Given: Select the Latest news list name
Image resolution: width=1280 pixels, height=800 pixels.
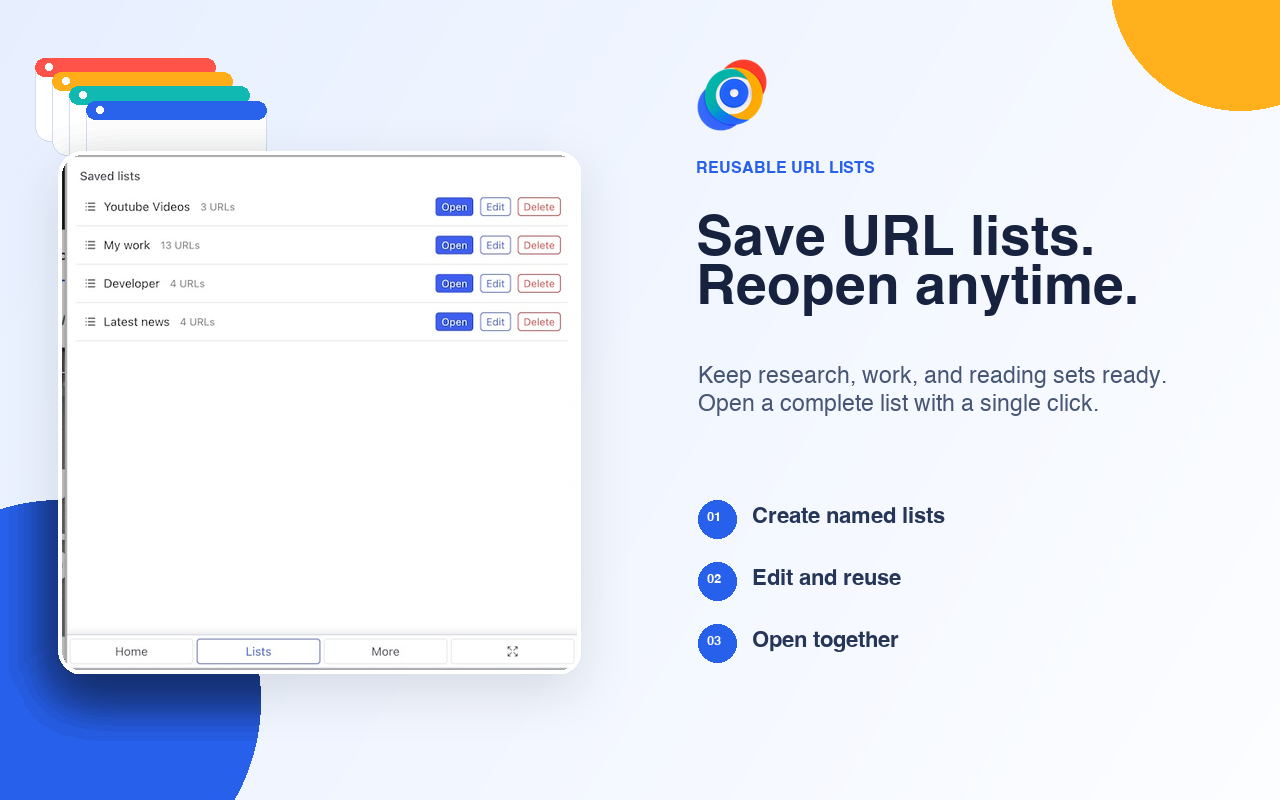Looking at the screenshot, I should tap(136, 322).
